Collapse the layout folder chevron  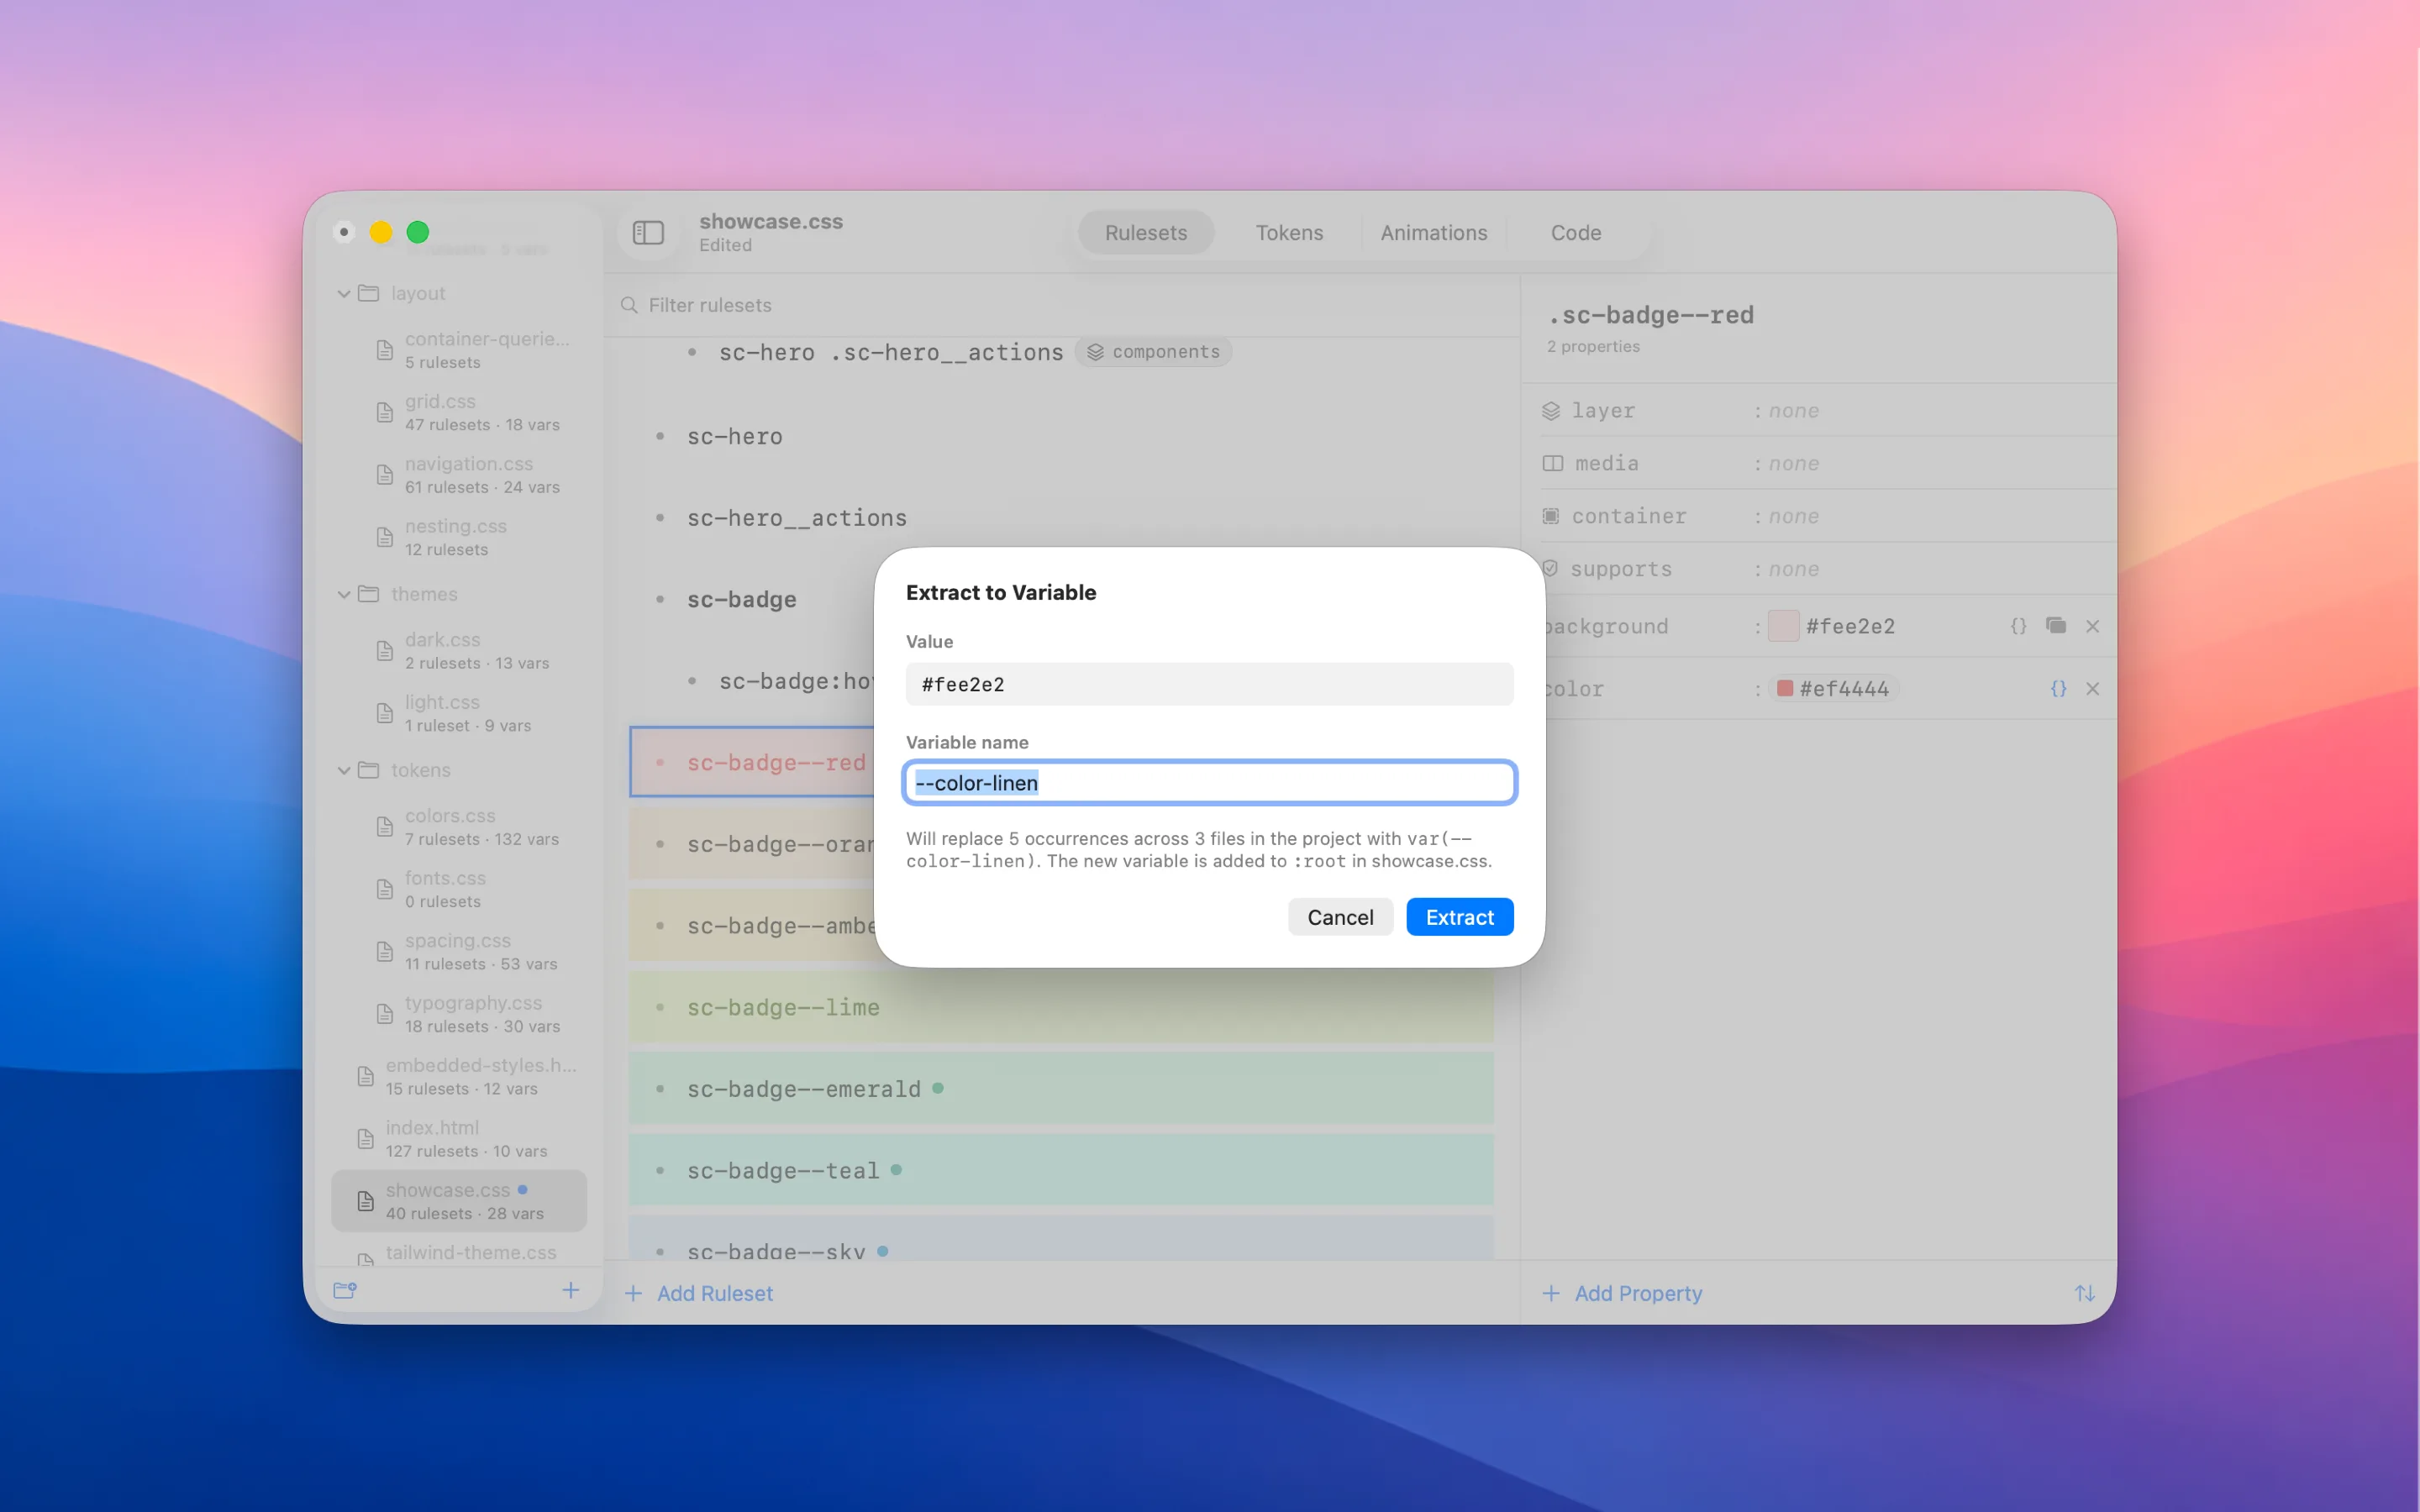(x=344, y=293)
